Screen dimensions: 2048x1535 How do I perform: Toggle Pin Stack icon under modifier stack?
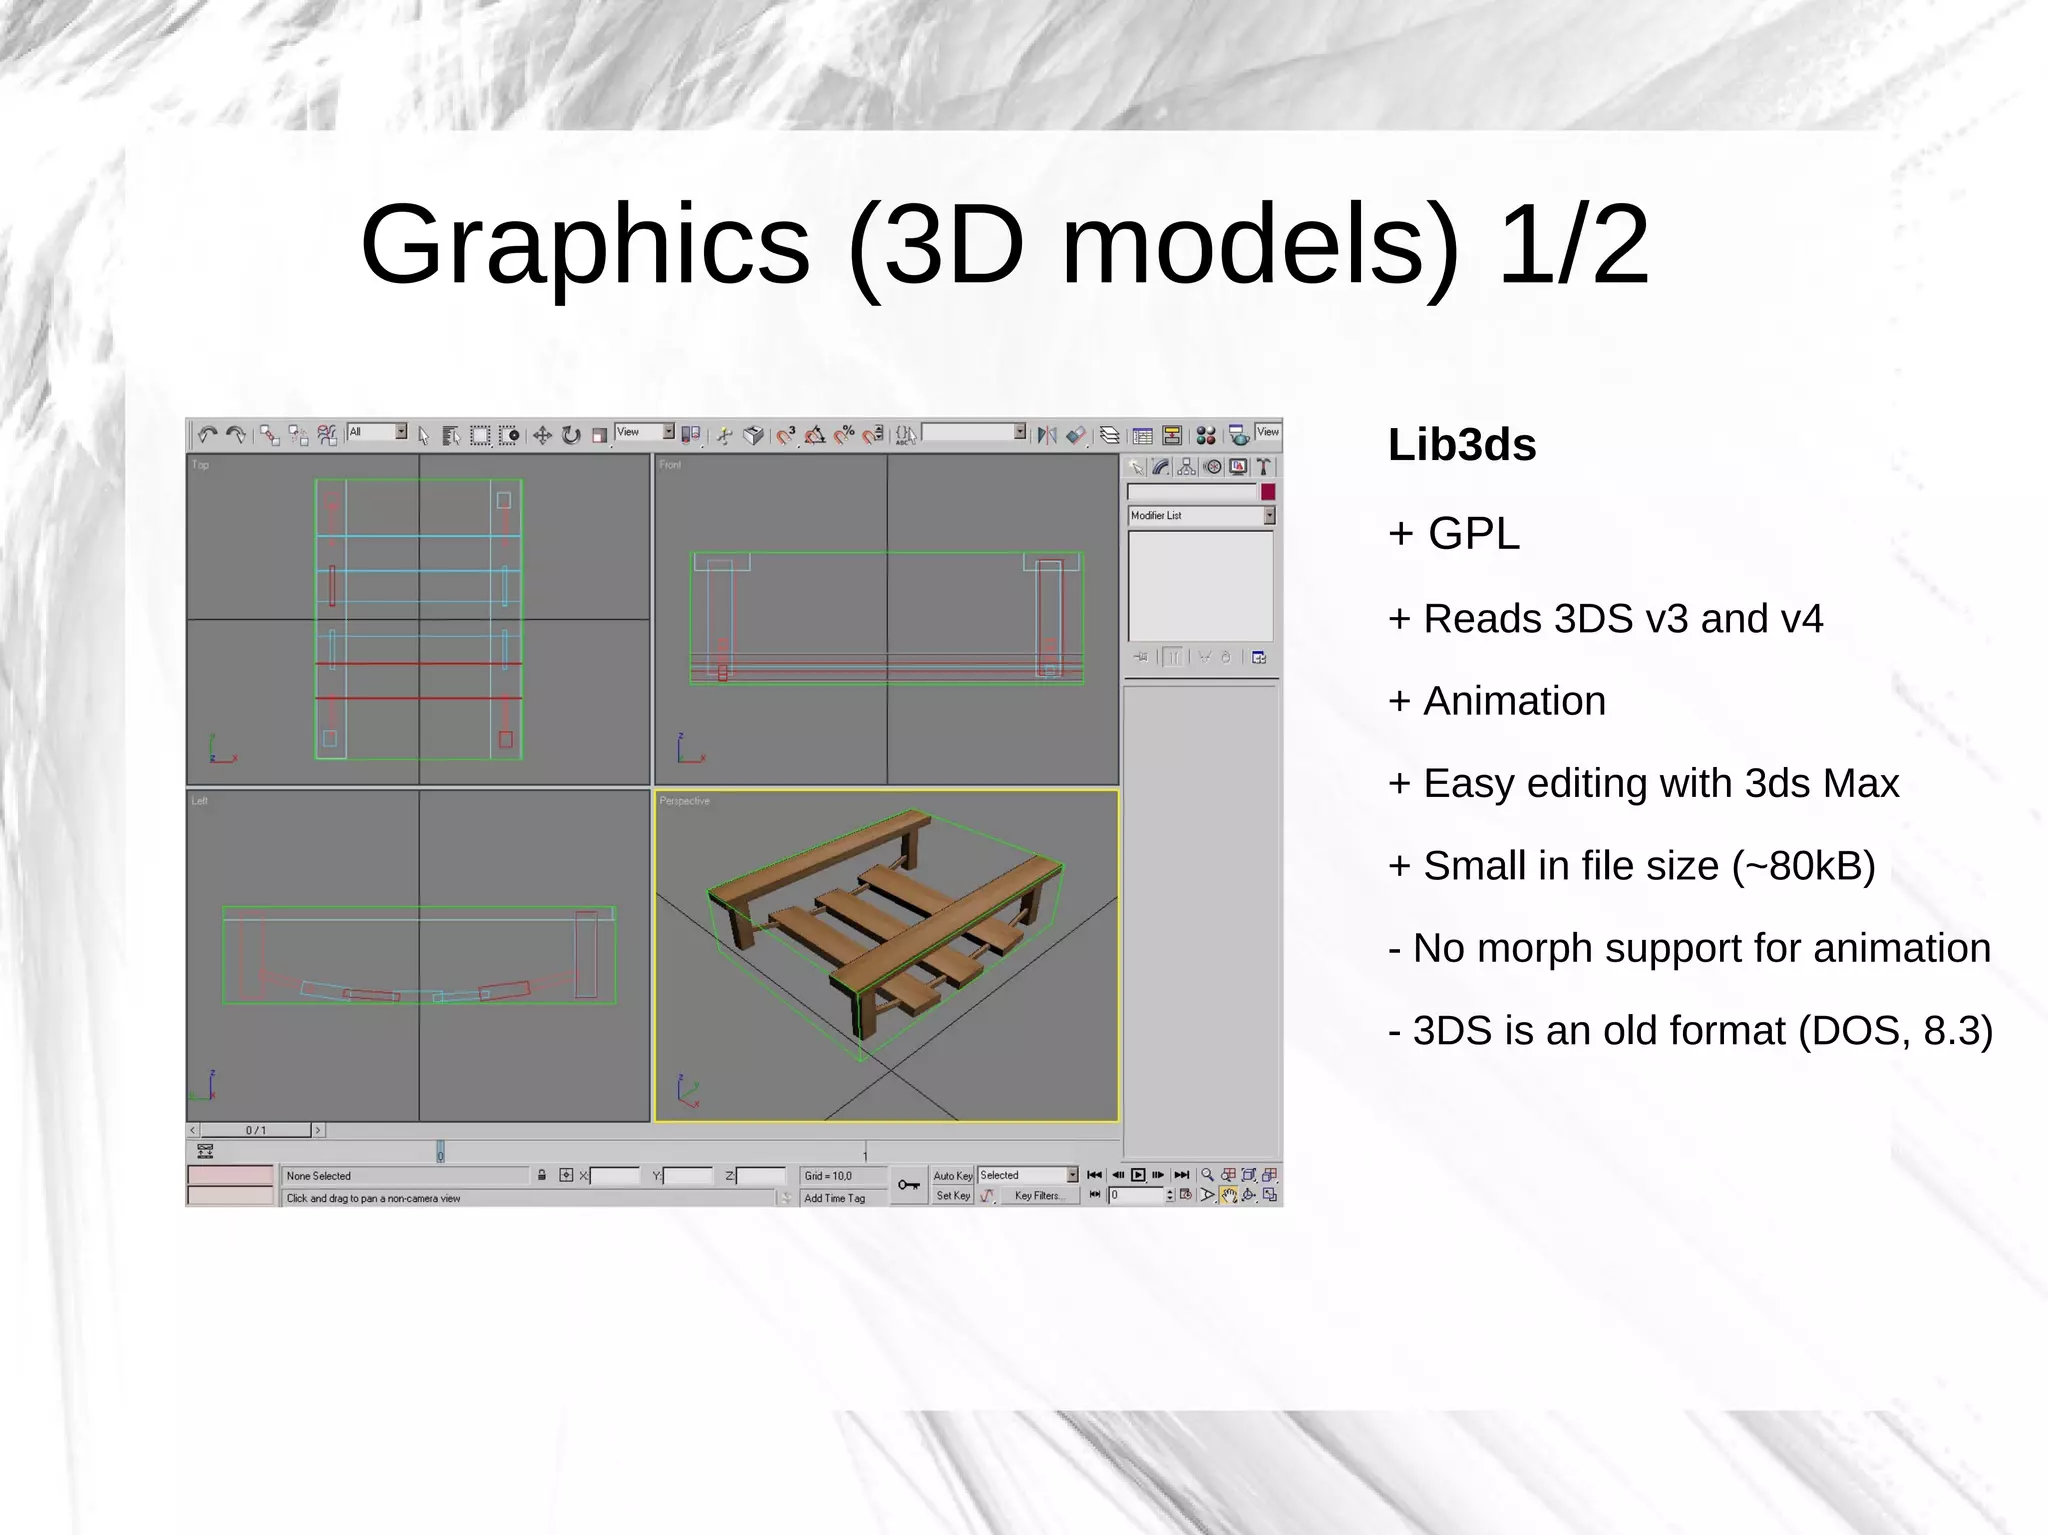point(1141,657)
